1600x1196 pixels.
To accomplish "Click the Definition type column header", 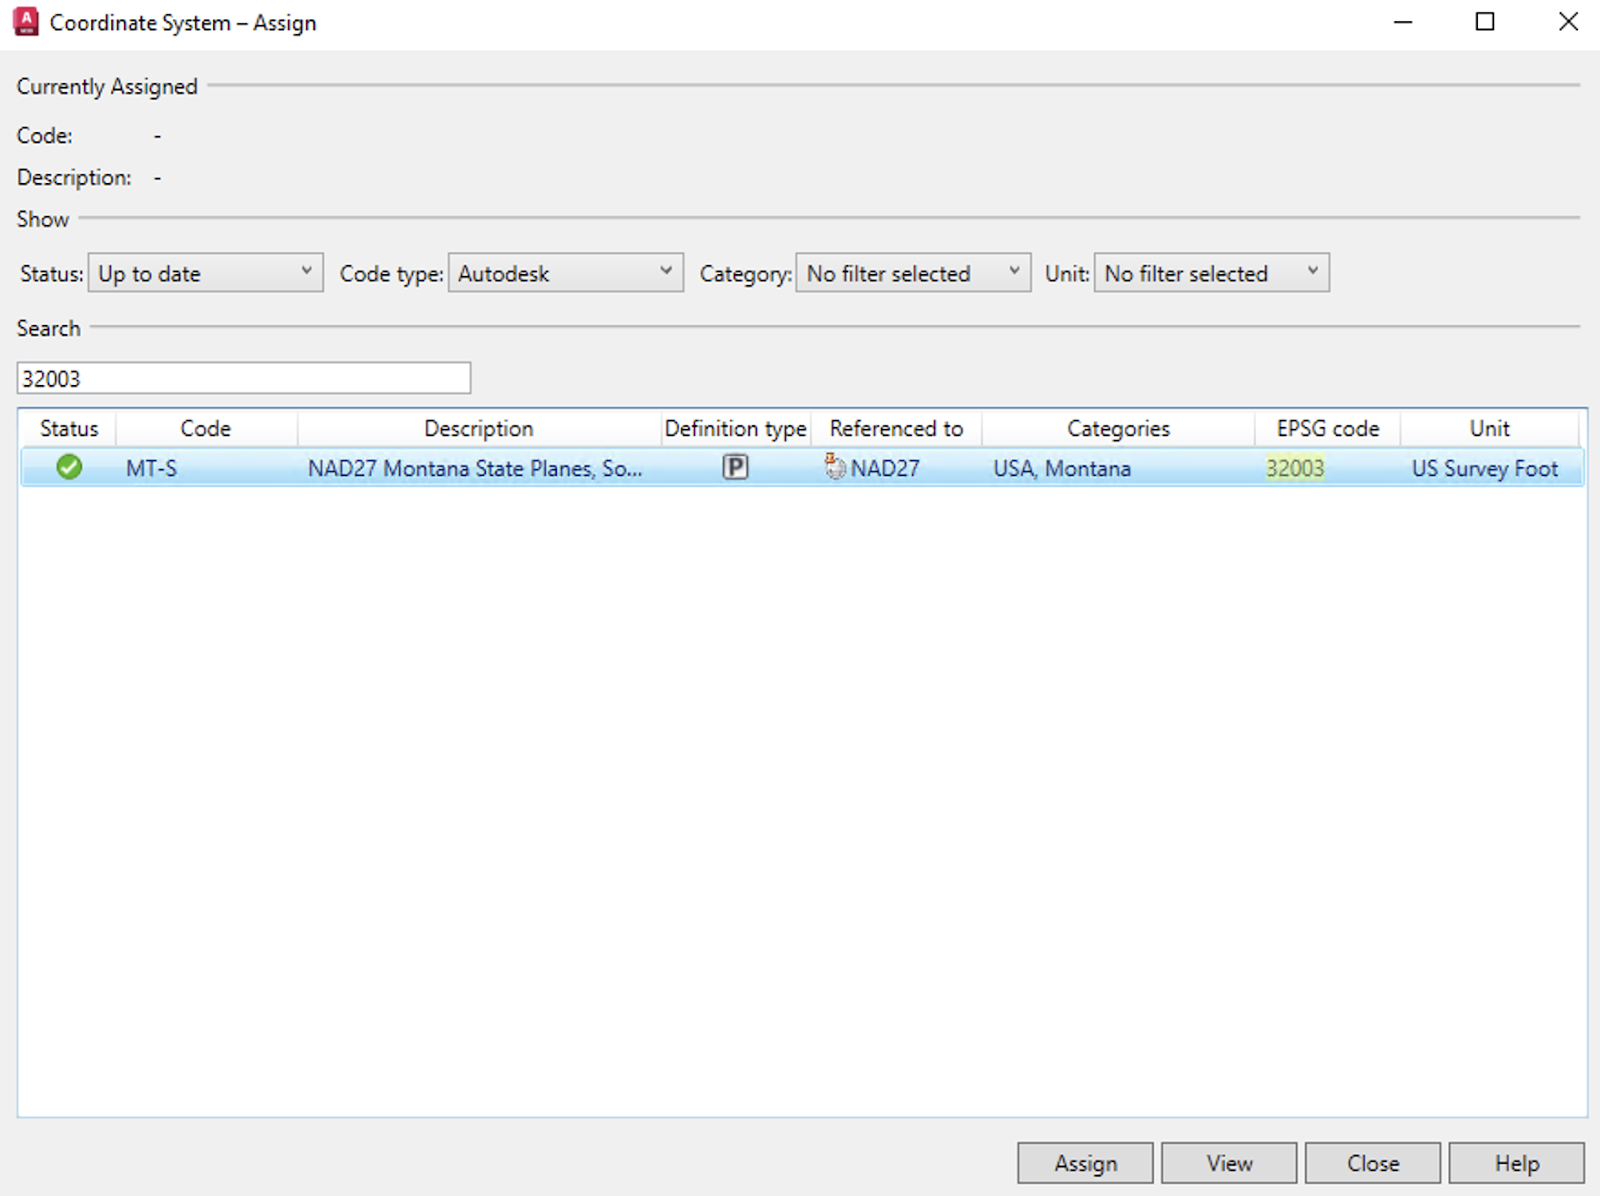I will (735, 428).
